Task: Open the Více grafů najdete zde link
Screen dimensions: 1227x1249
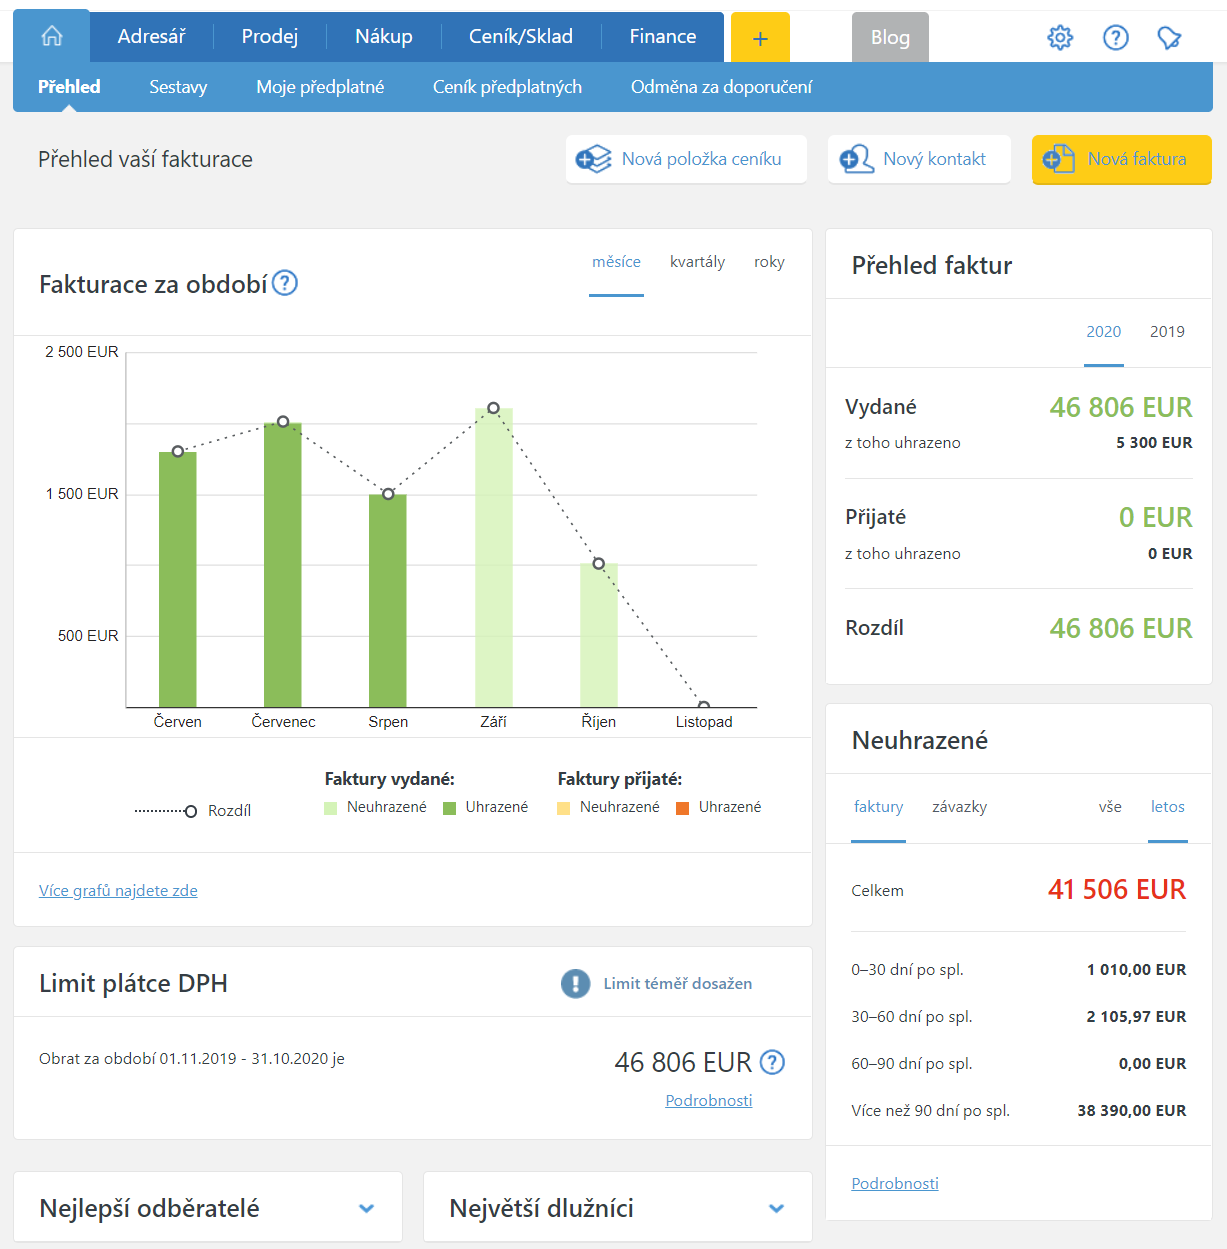Action: (118, 891)
